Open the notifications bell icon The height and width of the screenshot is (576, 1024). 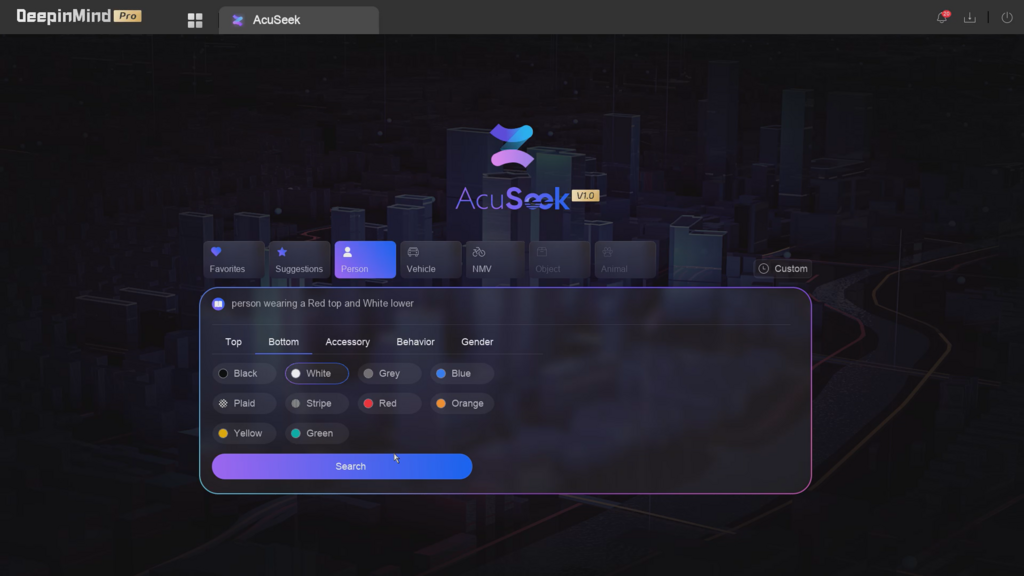(942, 18)
